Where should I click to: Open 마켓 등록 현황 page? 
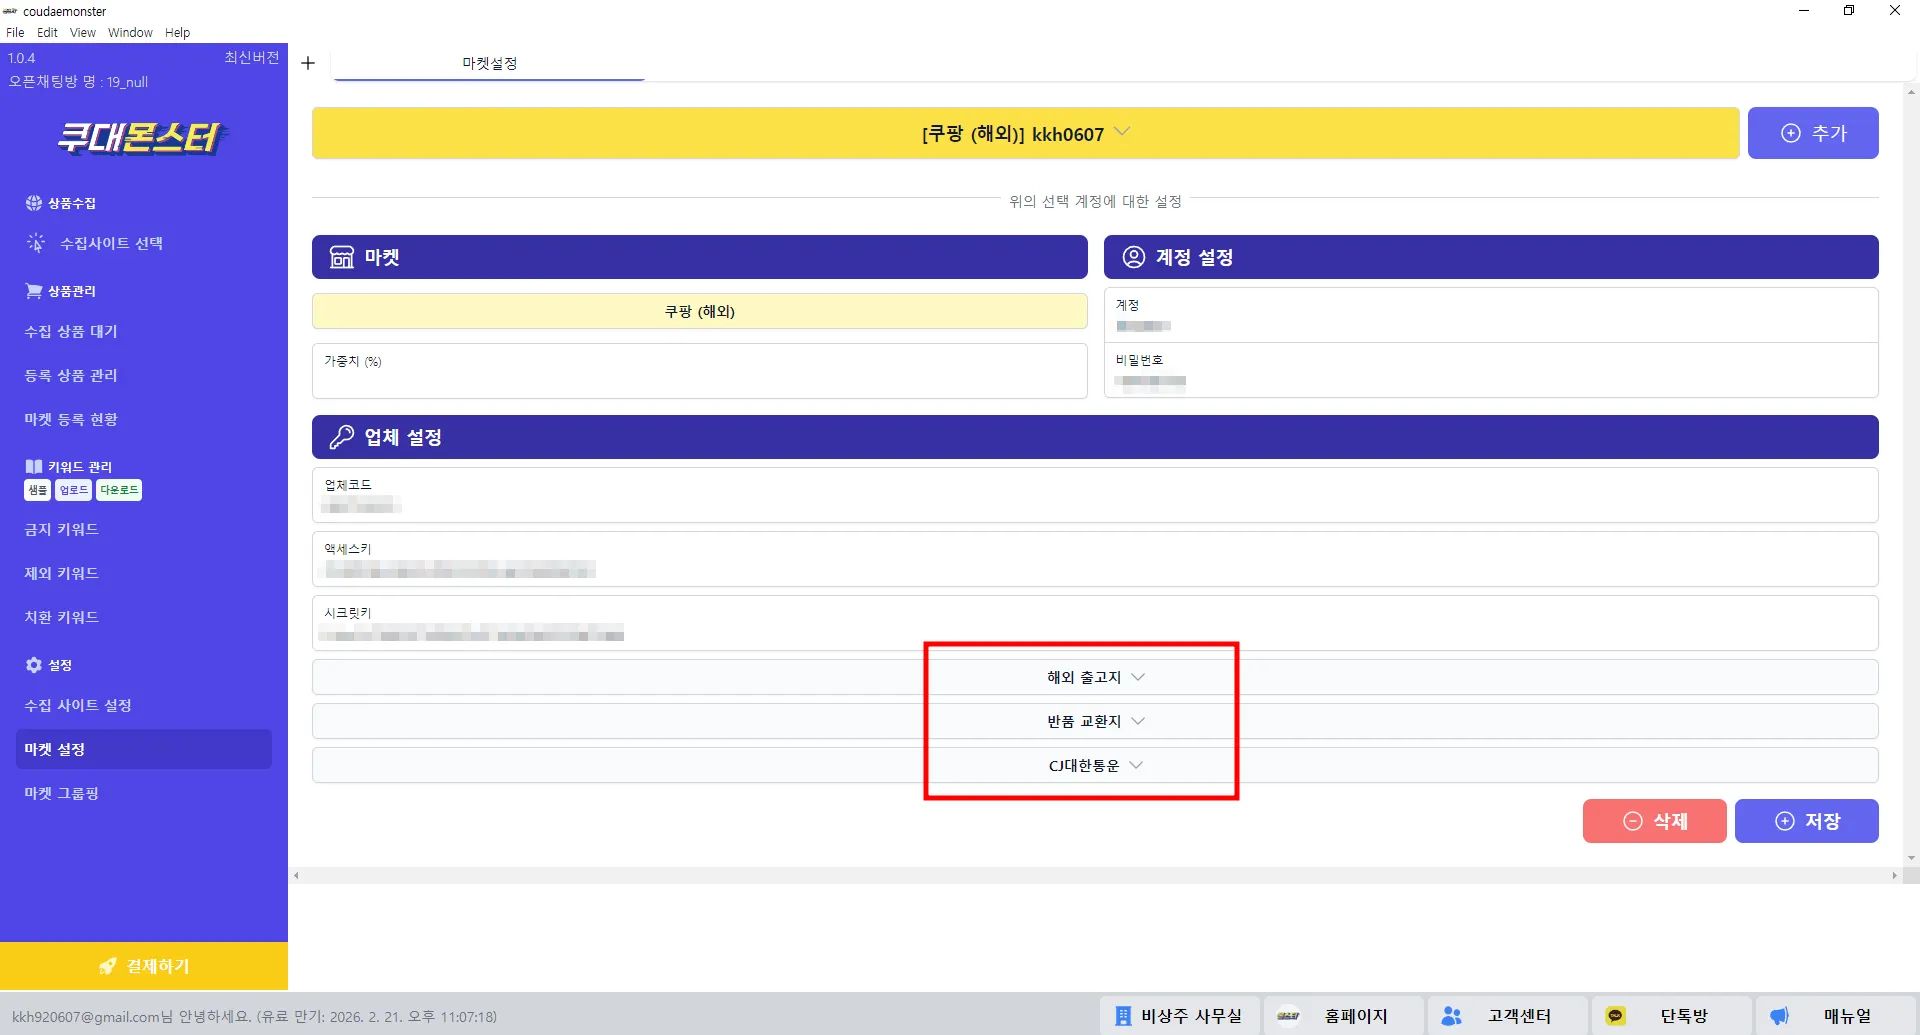pos(71,419)
